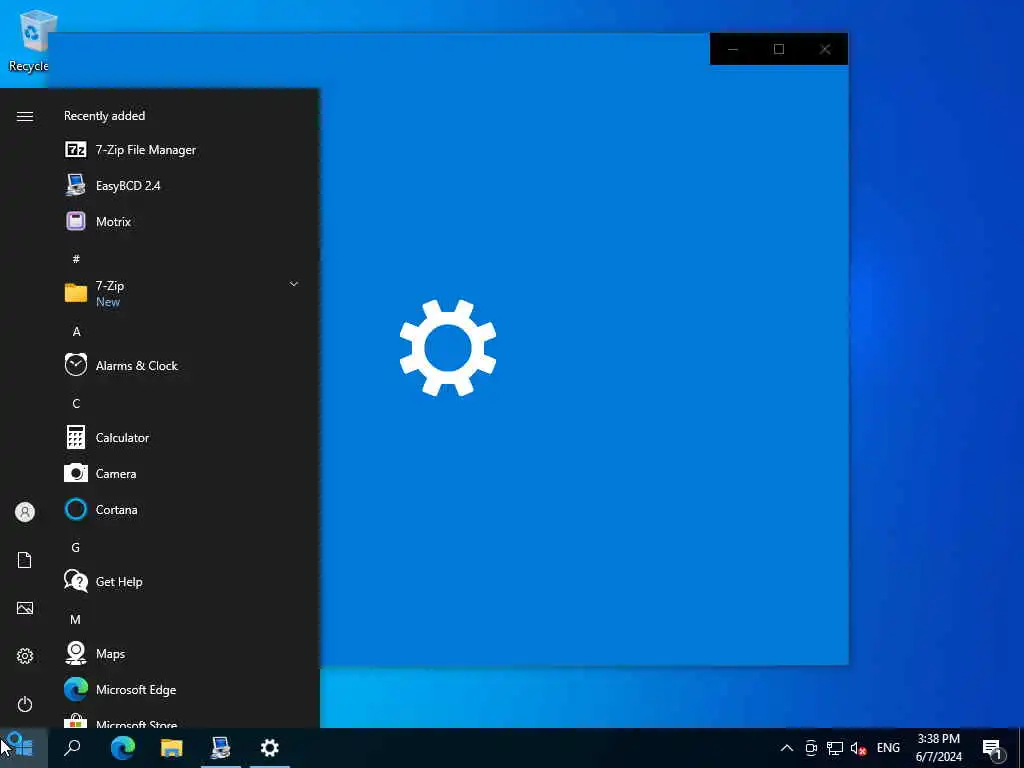Viewport: 1024px width, 768px height.
Task: Jump to letter C section header
Action: [76, 404]
